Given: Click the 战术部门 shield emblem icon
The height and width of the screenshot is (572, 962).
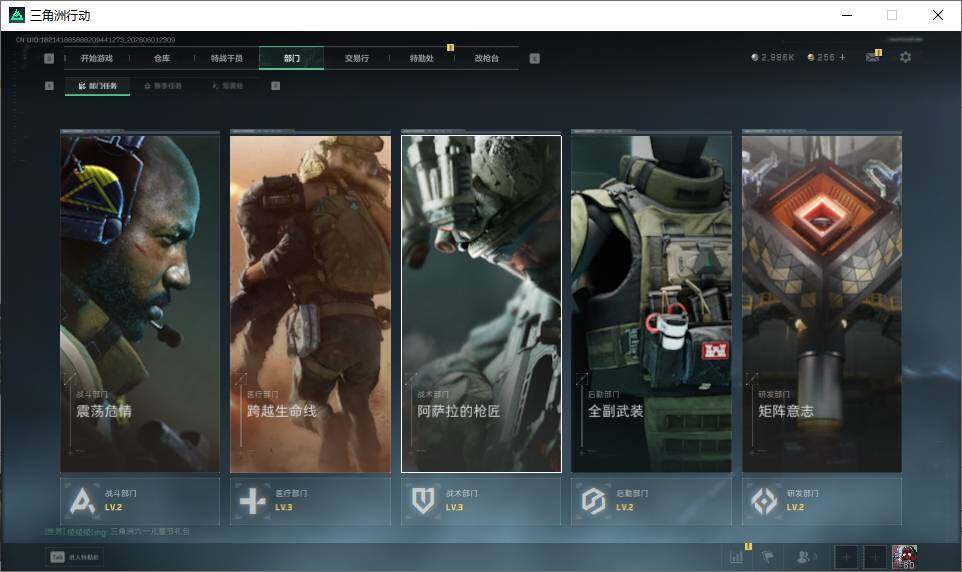Looking at the screenshot, I should click(423, 501).
